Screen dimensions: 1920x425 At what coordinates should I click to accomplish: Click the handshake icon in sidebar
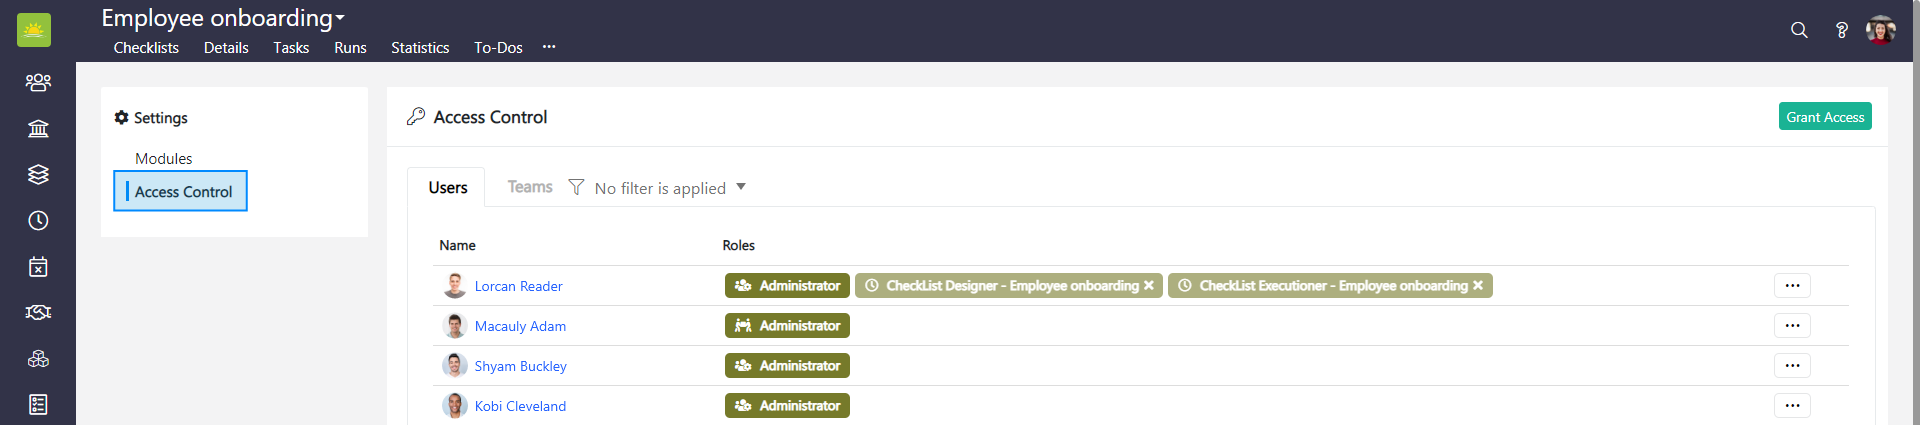point(38,313)
